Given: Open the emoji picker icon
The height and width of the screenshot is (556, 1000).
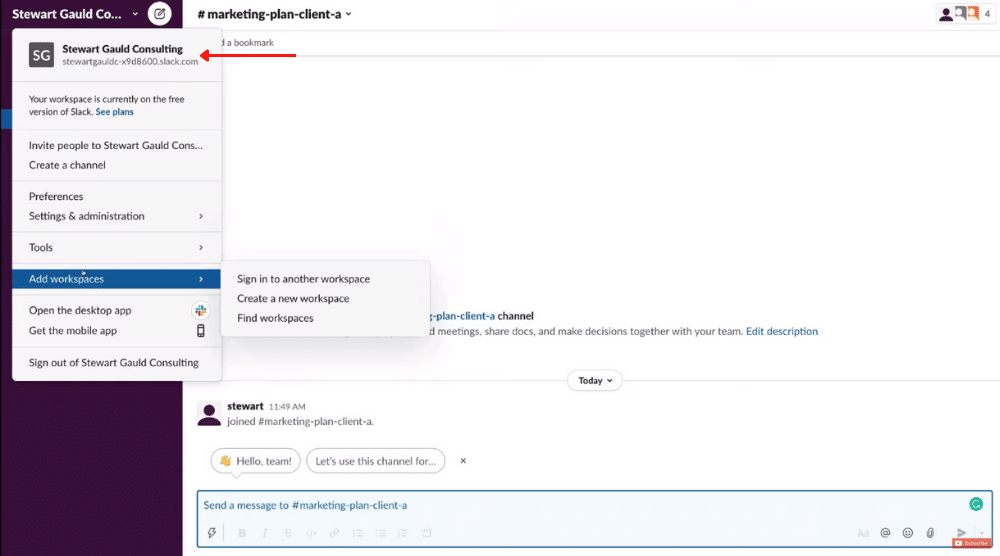Looking at the screenshot, I should pos(908,533).
